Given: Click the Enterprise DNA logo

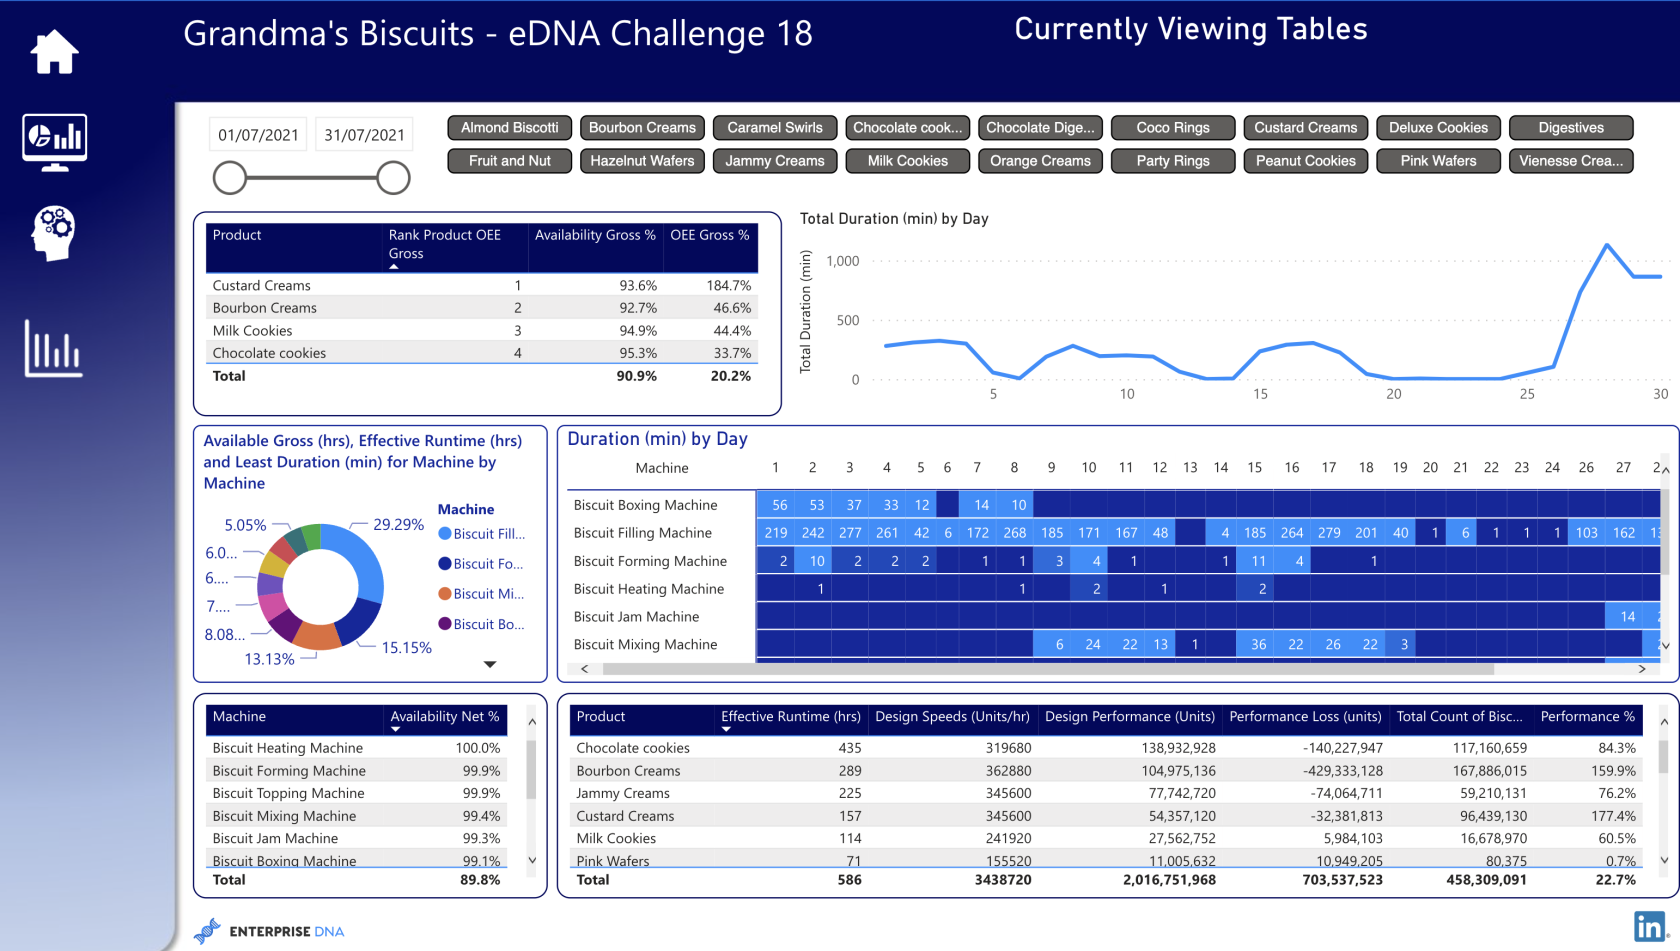Looking at the screenshot, I should (x=270, y=931).
